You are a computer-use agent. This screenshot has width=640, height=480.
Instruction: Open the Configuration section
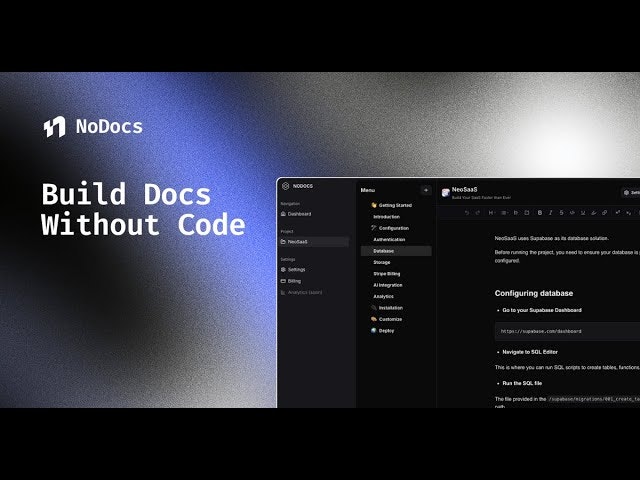(390, 228)
